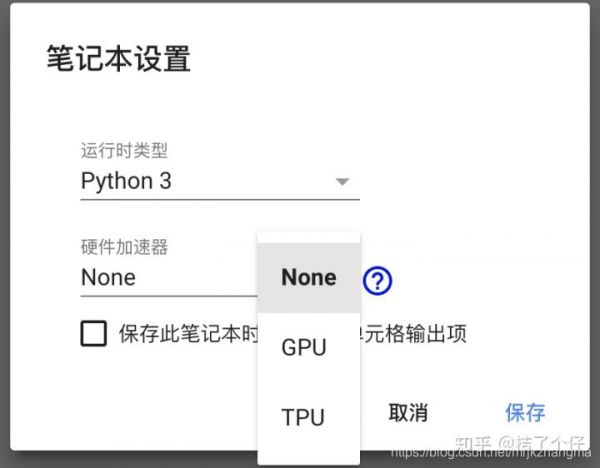Click the underline beneath Python 3
Image resolution: width=600 pixels, height=468 pixels.
coord(219,199)
